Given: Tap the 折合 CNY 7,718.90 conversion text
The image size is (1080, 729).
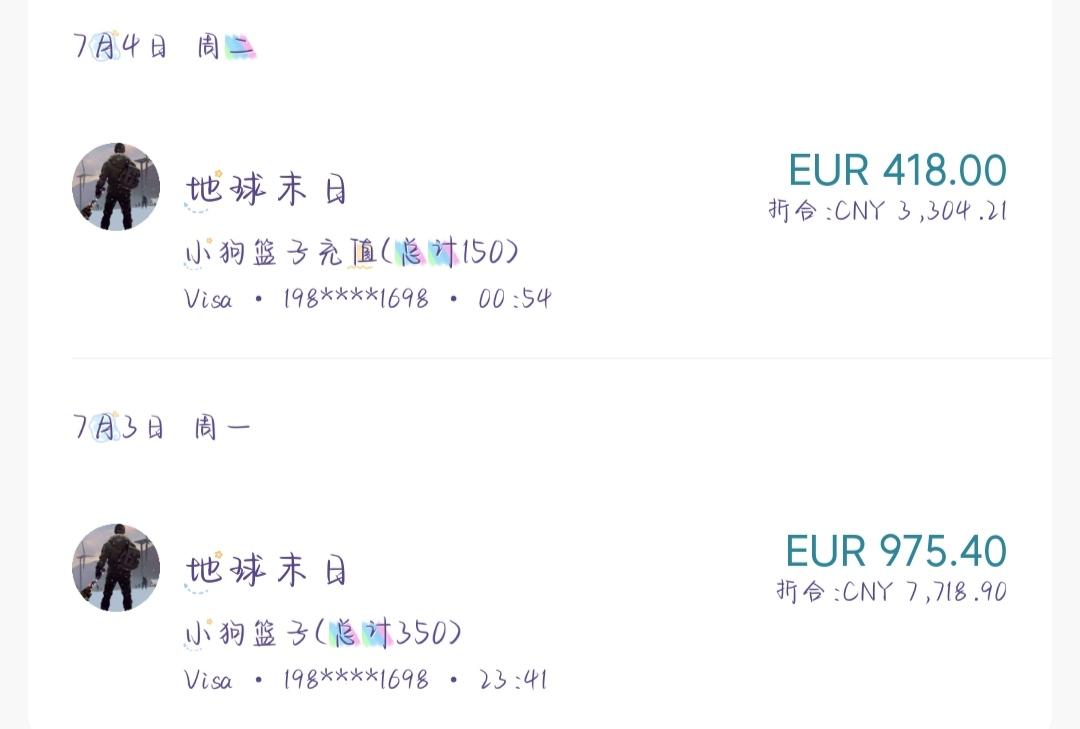Looking at the screenshot, I should coord(891,591).
